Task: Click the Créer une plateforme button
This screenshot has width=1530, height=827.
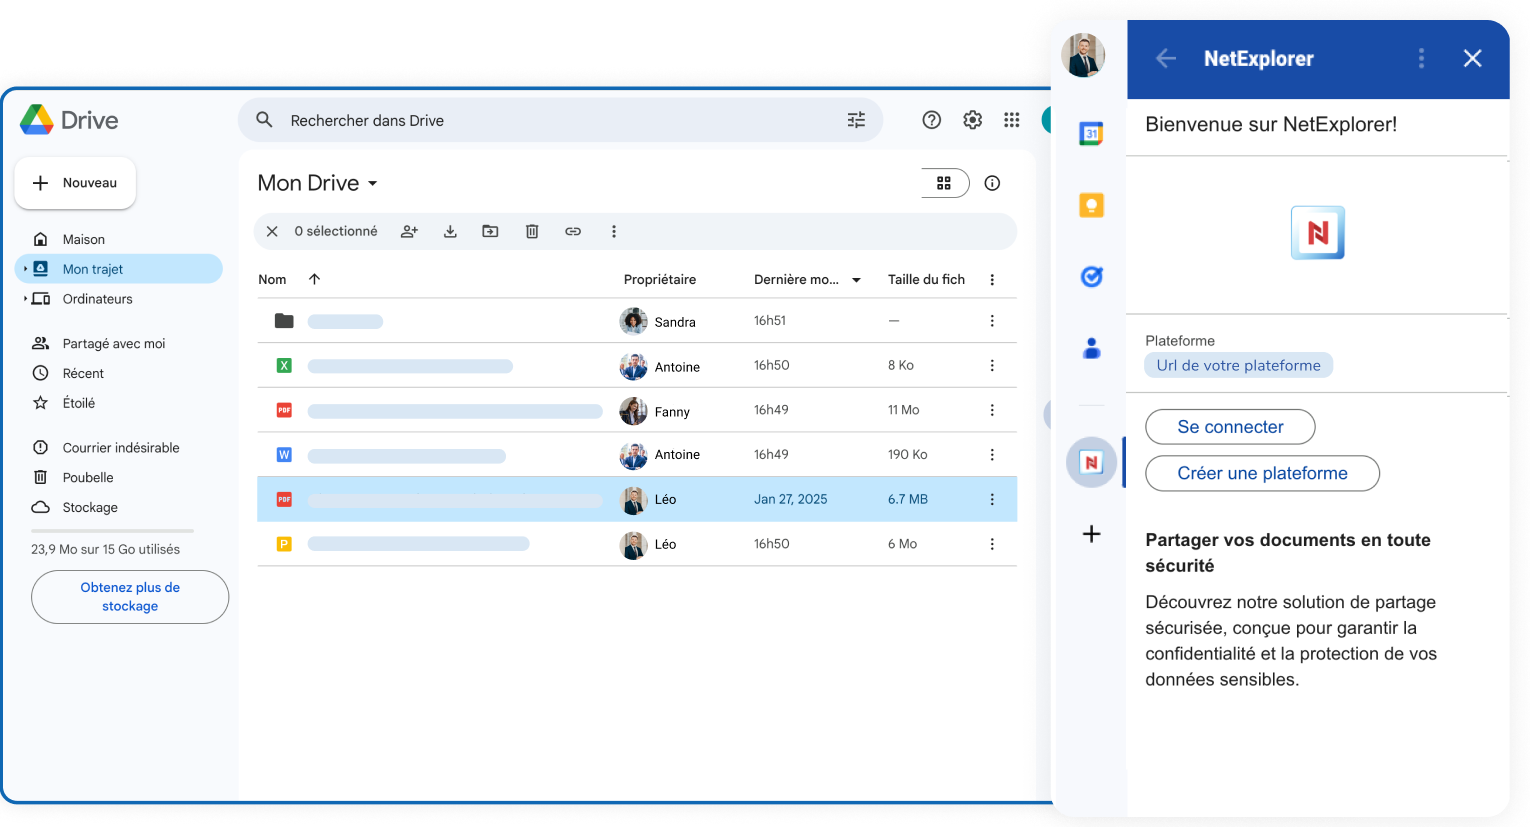Action: [x=1262, y=474]
